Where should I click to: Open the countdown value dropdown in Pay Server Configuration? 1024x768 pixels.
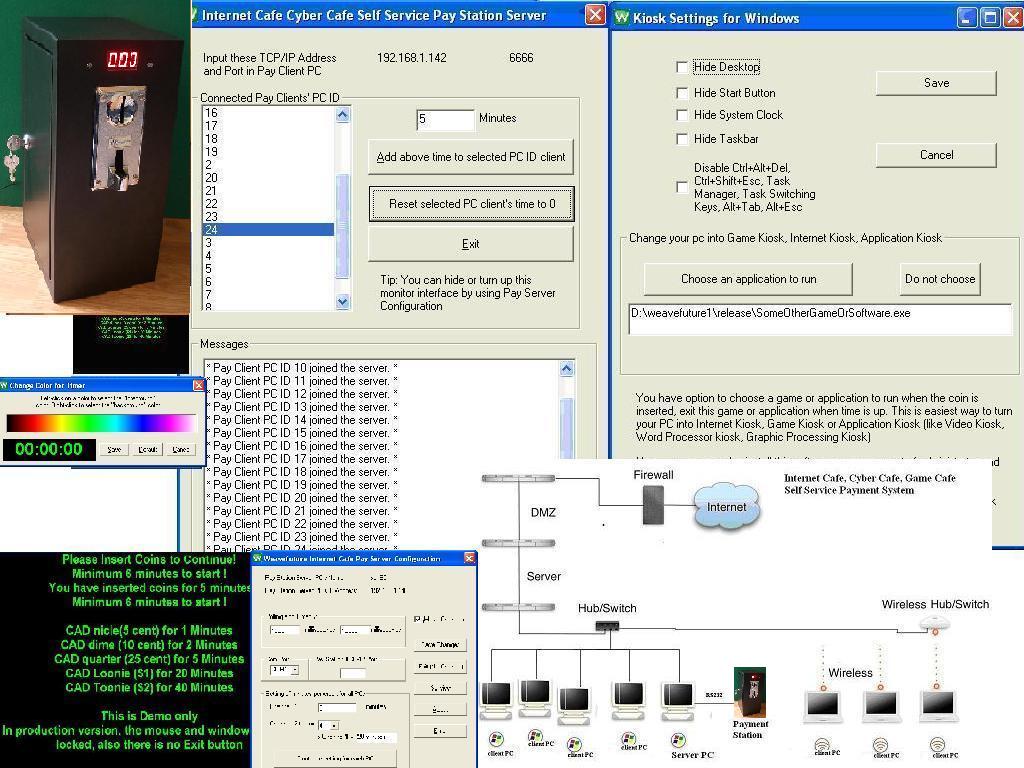tap(334, 725)
